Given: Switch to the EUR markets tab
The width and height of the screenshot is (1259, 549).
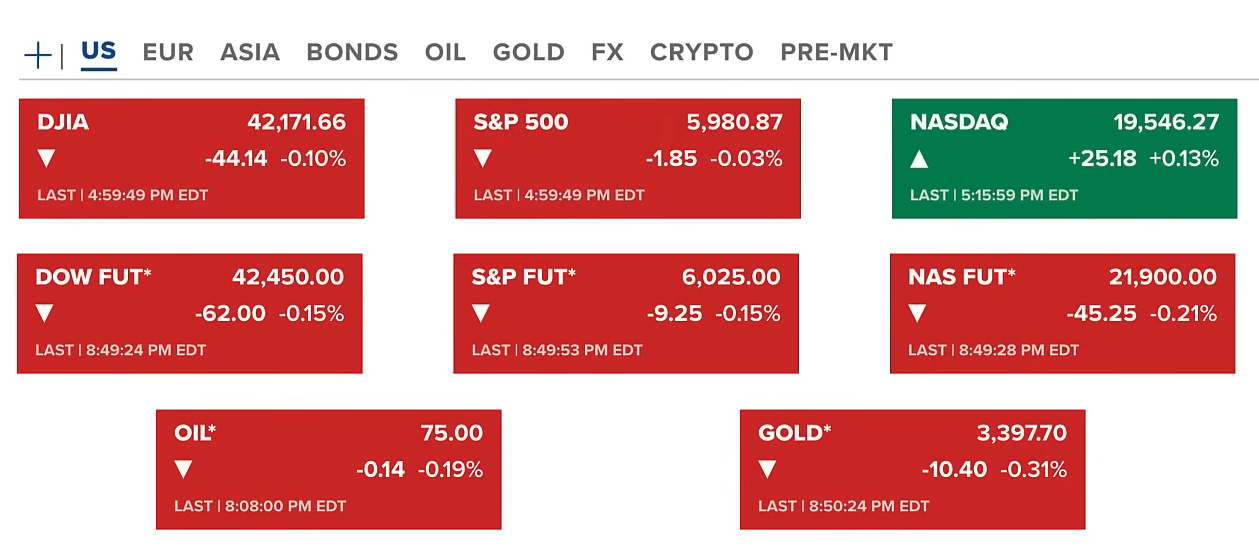Looking at the screenshot, I should coord(168,52).
